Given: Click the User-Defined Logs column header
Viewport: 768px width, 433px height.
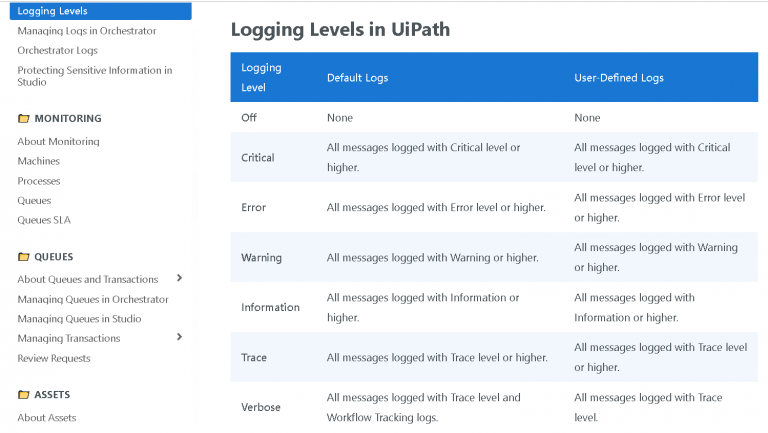Looking at the screenshot, I should (x=618, y=78).
